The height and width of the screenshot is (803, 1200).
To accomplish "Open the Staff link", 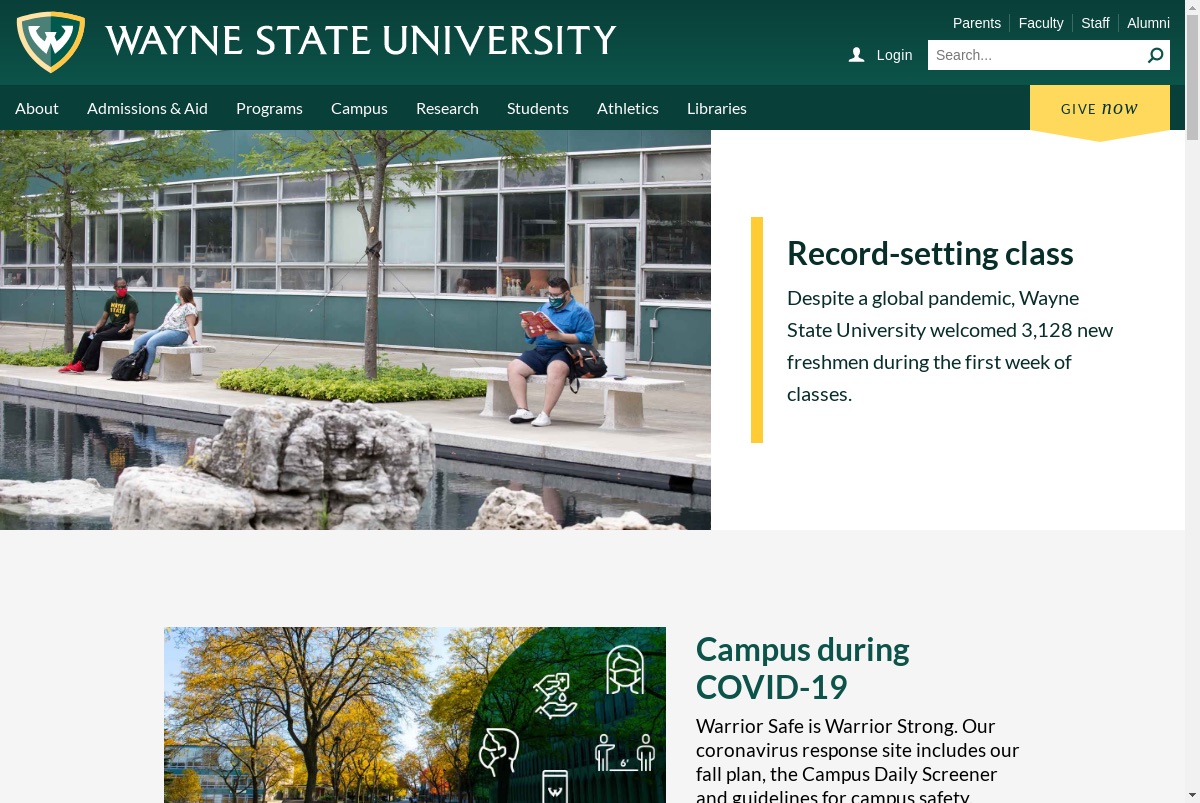I will click(1095, 23).
